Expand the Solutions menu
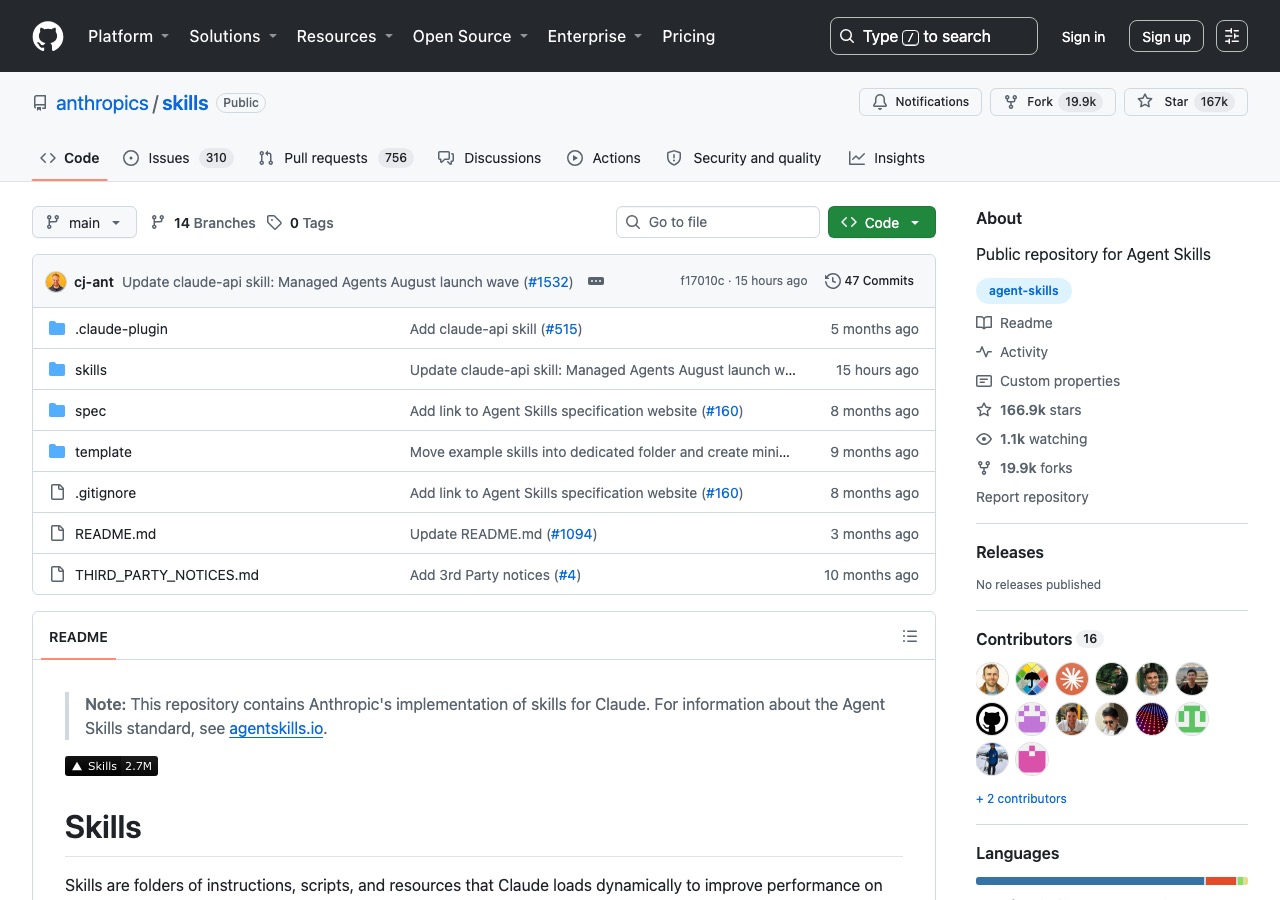The width and height of the screenshot is (1280, 900). tap(232, 36)
